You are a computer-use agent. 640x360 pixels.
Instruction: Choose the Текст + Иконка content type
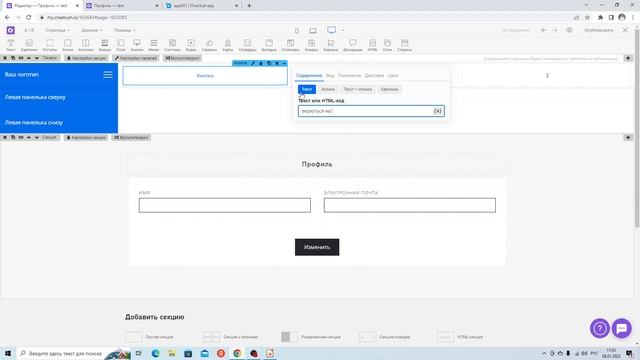point(358,89)
